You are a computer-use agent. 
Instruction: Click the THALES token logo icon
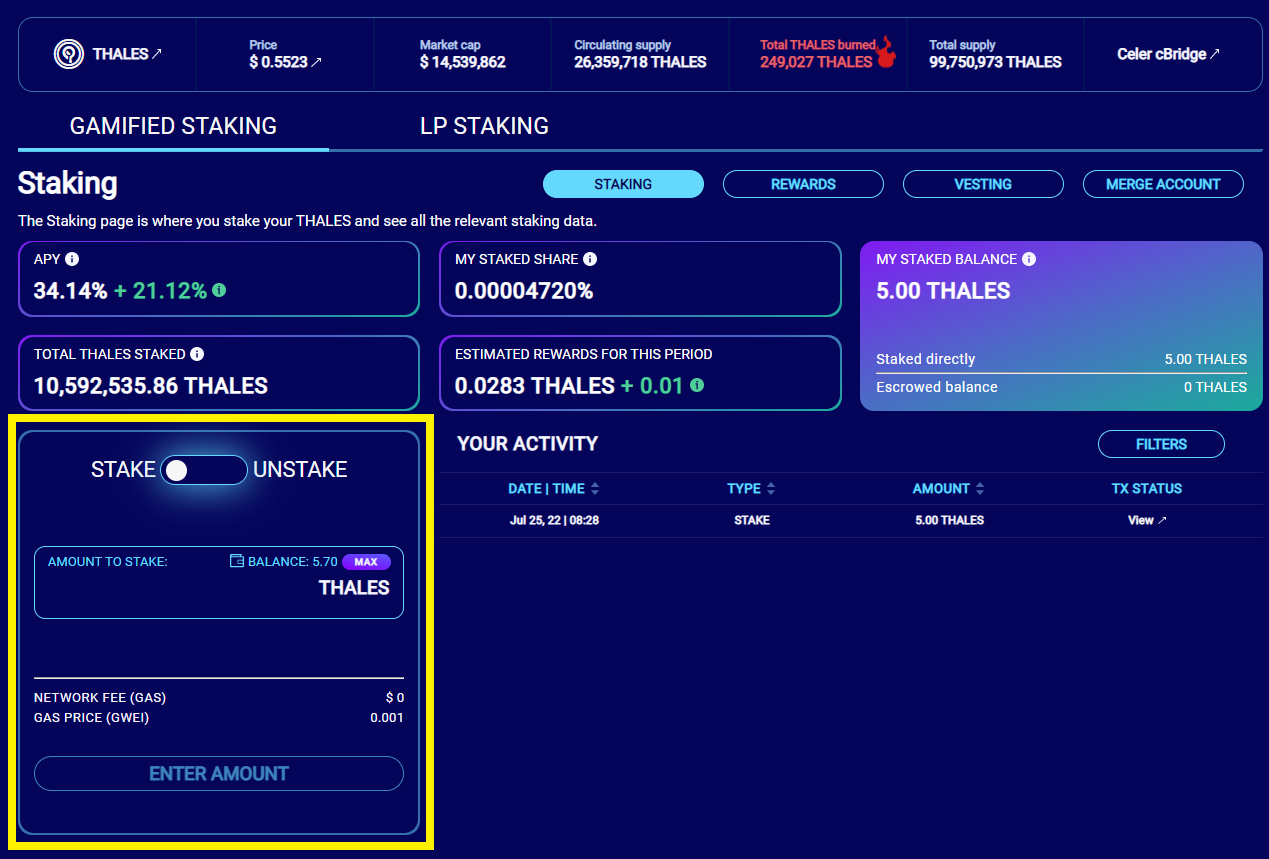point(68,54)
